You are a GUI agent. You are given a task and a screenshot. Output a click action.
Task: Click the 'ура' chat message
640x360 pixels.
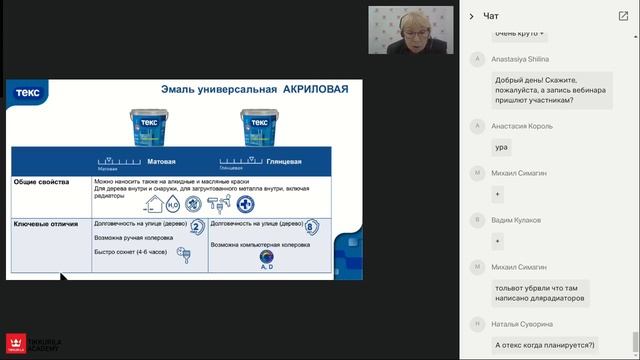[x=501, y=147]
